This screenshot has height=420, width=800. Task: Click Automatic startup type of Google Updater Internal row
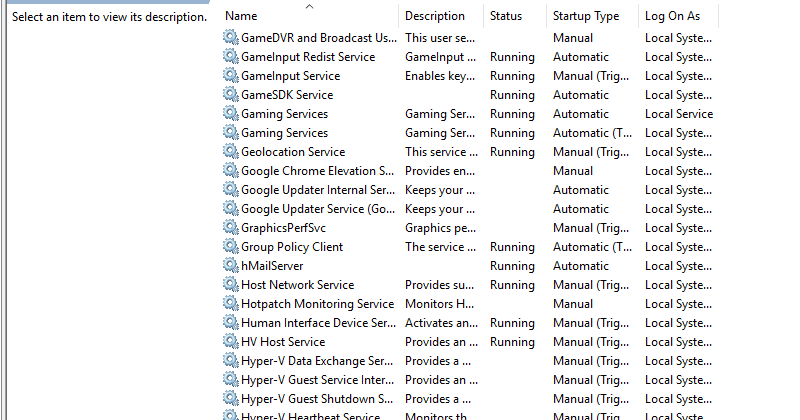(x=581, y=190)
